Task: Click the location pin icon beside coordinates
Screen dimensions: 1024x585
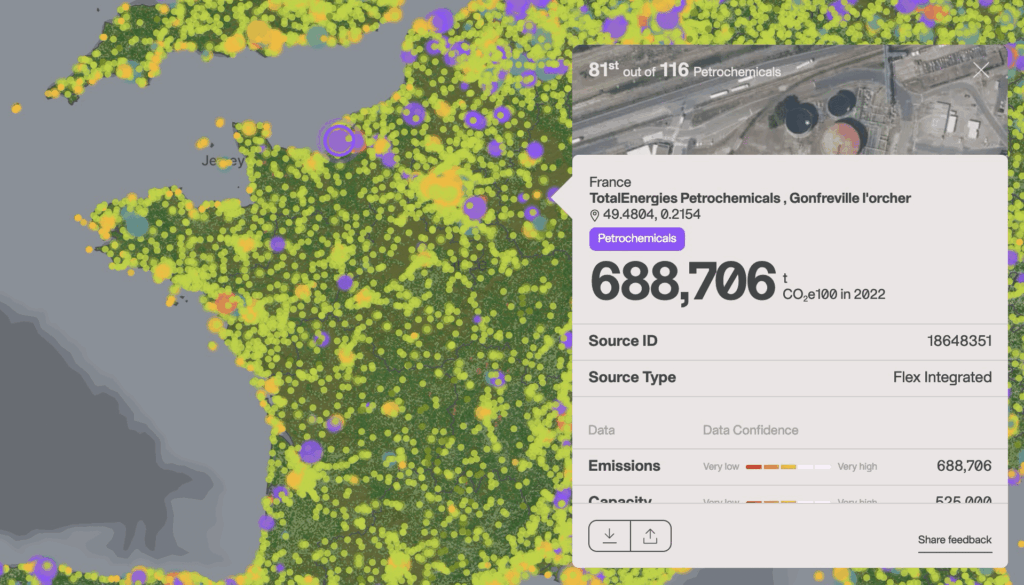Action: (x=594, y=215)
